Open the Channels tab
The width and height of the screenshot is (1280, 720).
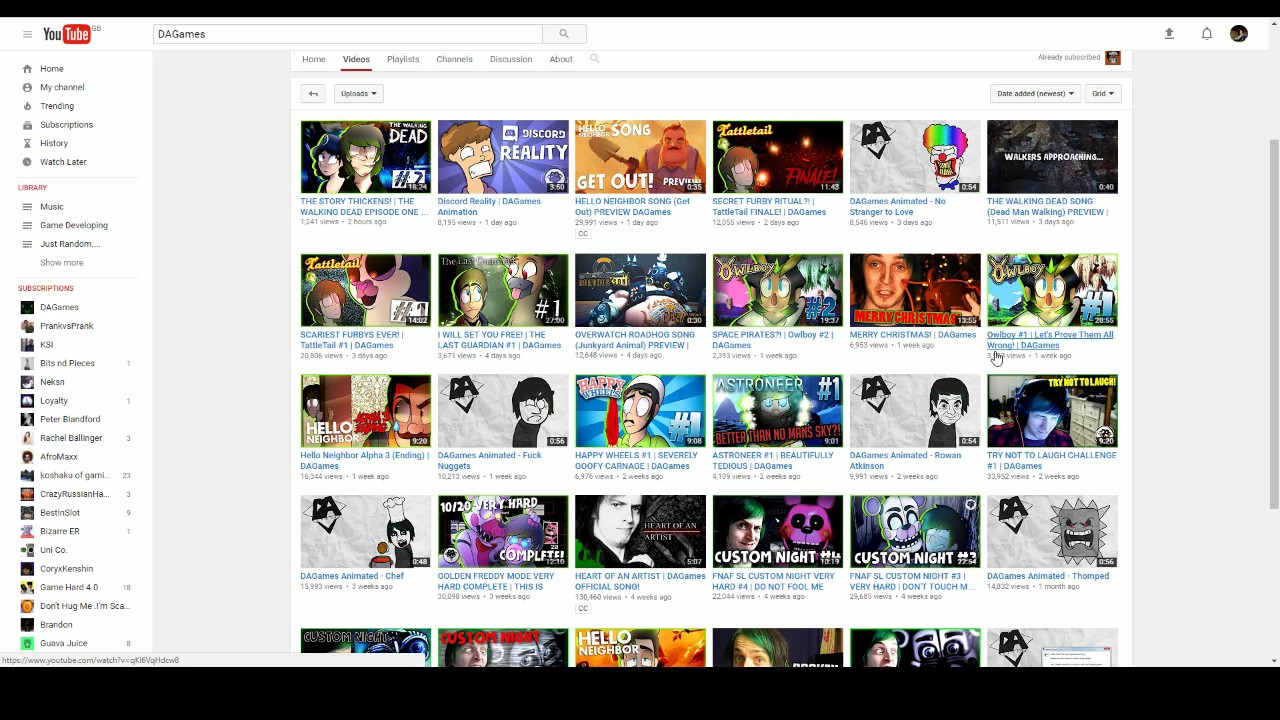pos(454,59)
